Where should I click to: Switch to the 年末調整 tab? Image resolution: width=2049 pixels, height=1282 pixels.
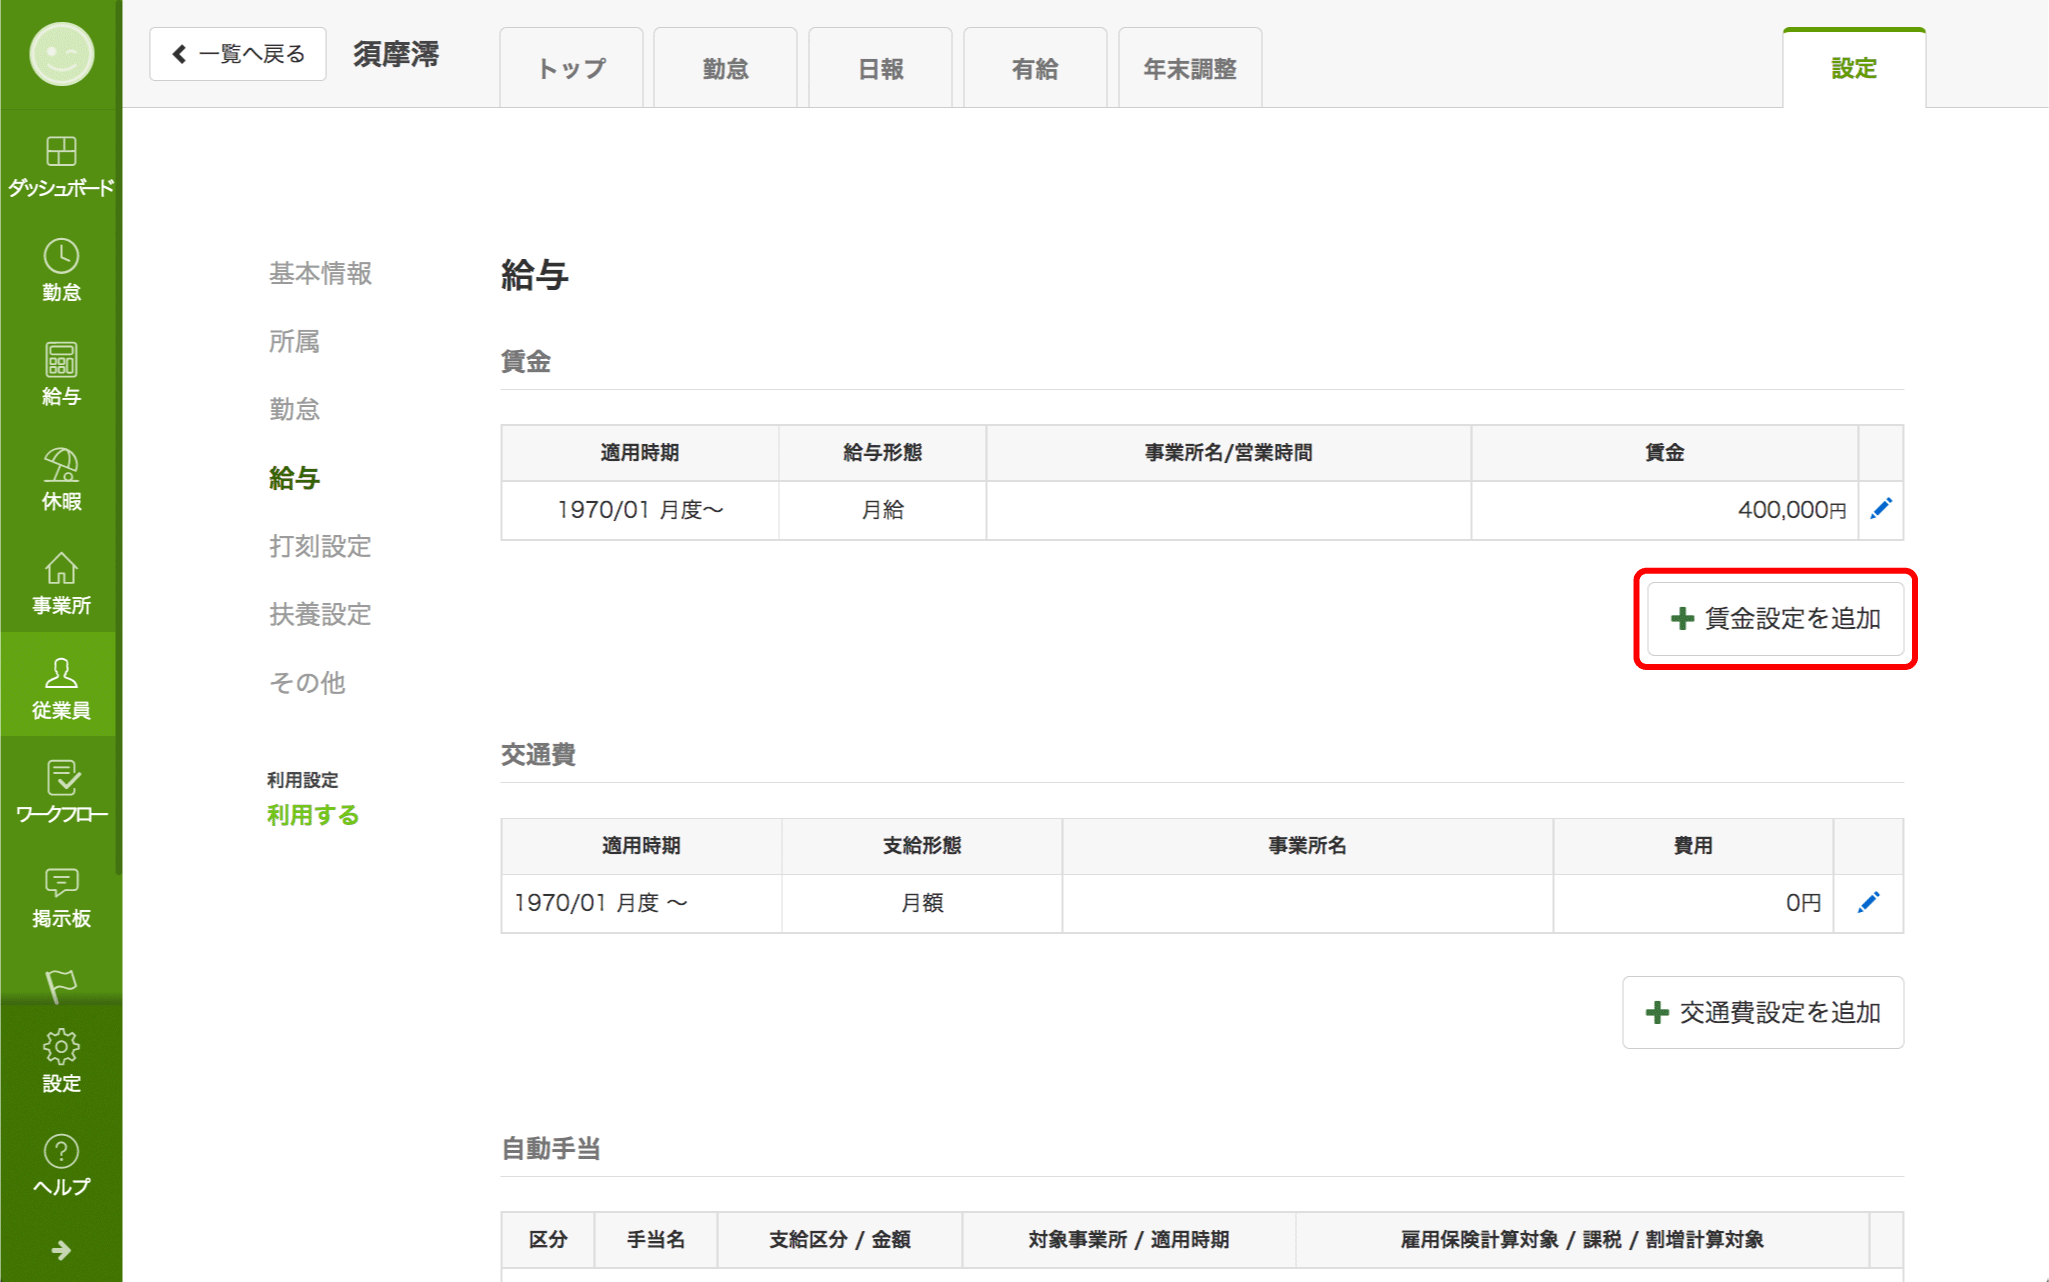[x=1189, y=69]
